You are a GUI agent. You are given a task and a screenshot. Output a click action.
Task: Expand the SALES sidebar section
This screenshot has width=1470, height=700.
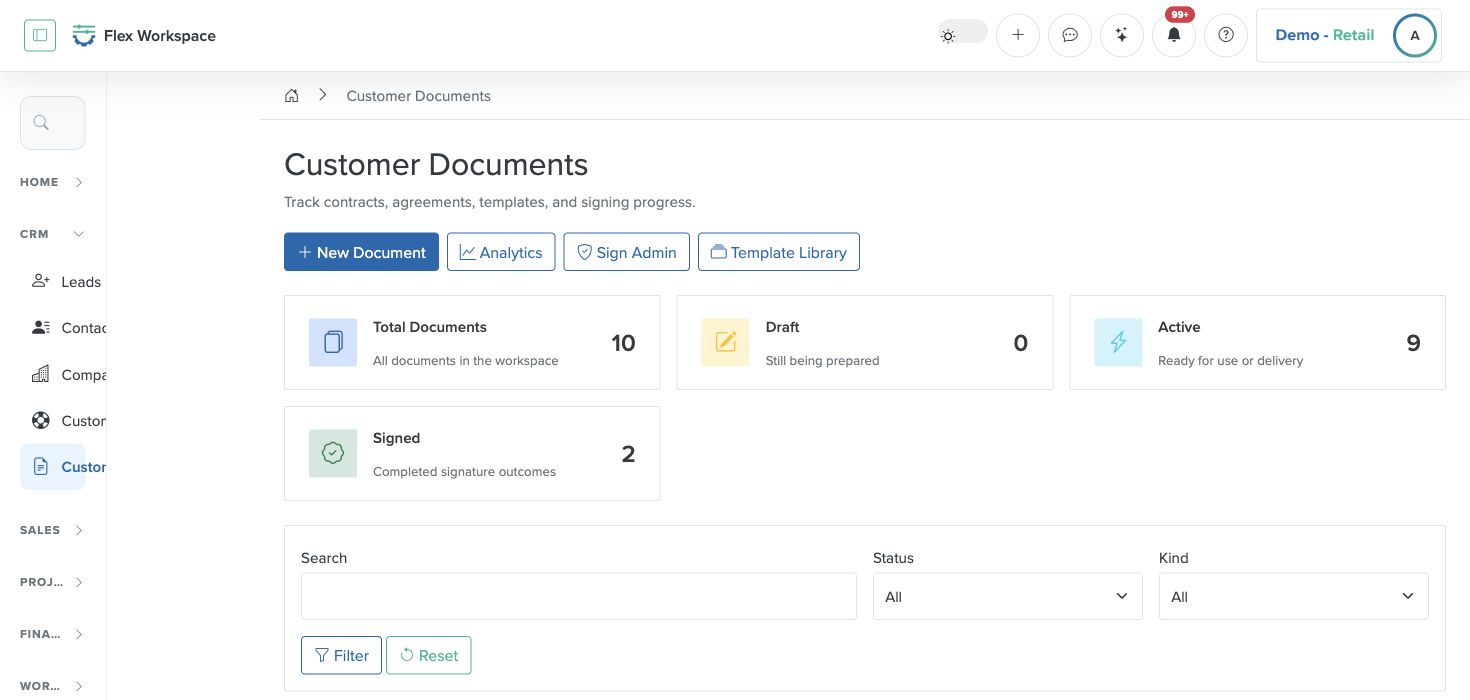tap(52, 530)
